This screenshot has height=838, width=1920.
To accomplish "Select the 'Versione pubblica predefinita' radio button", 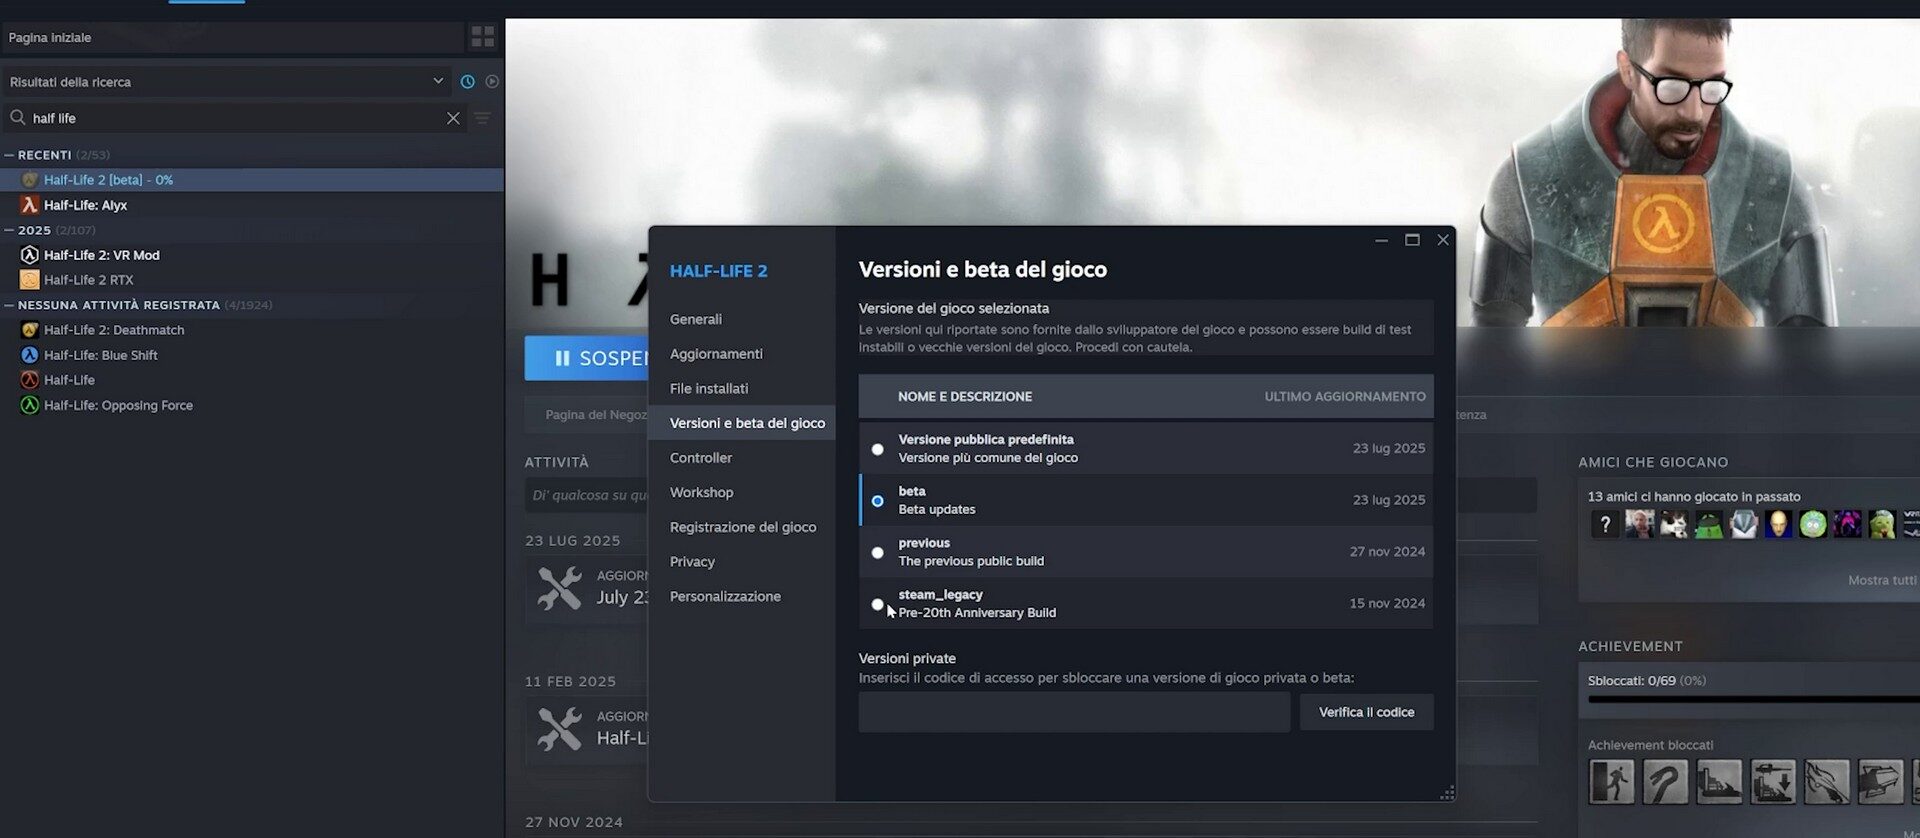I will tap(877, 449).
